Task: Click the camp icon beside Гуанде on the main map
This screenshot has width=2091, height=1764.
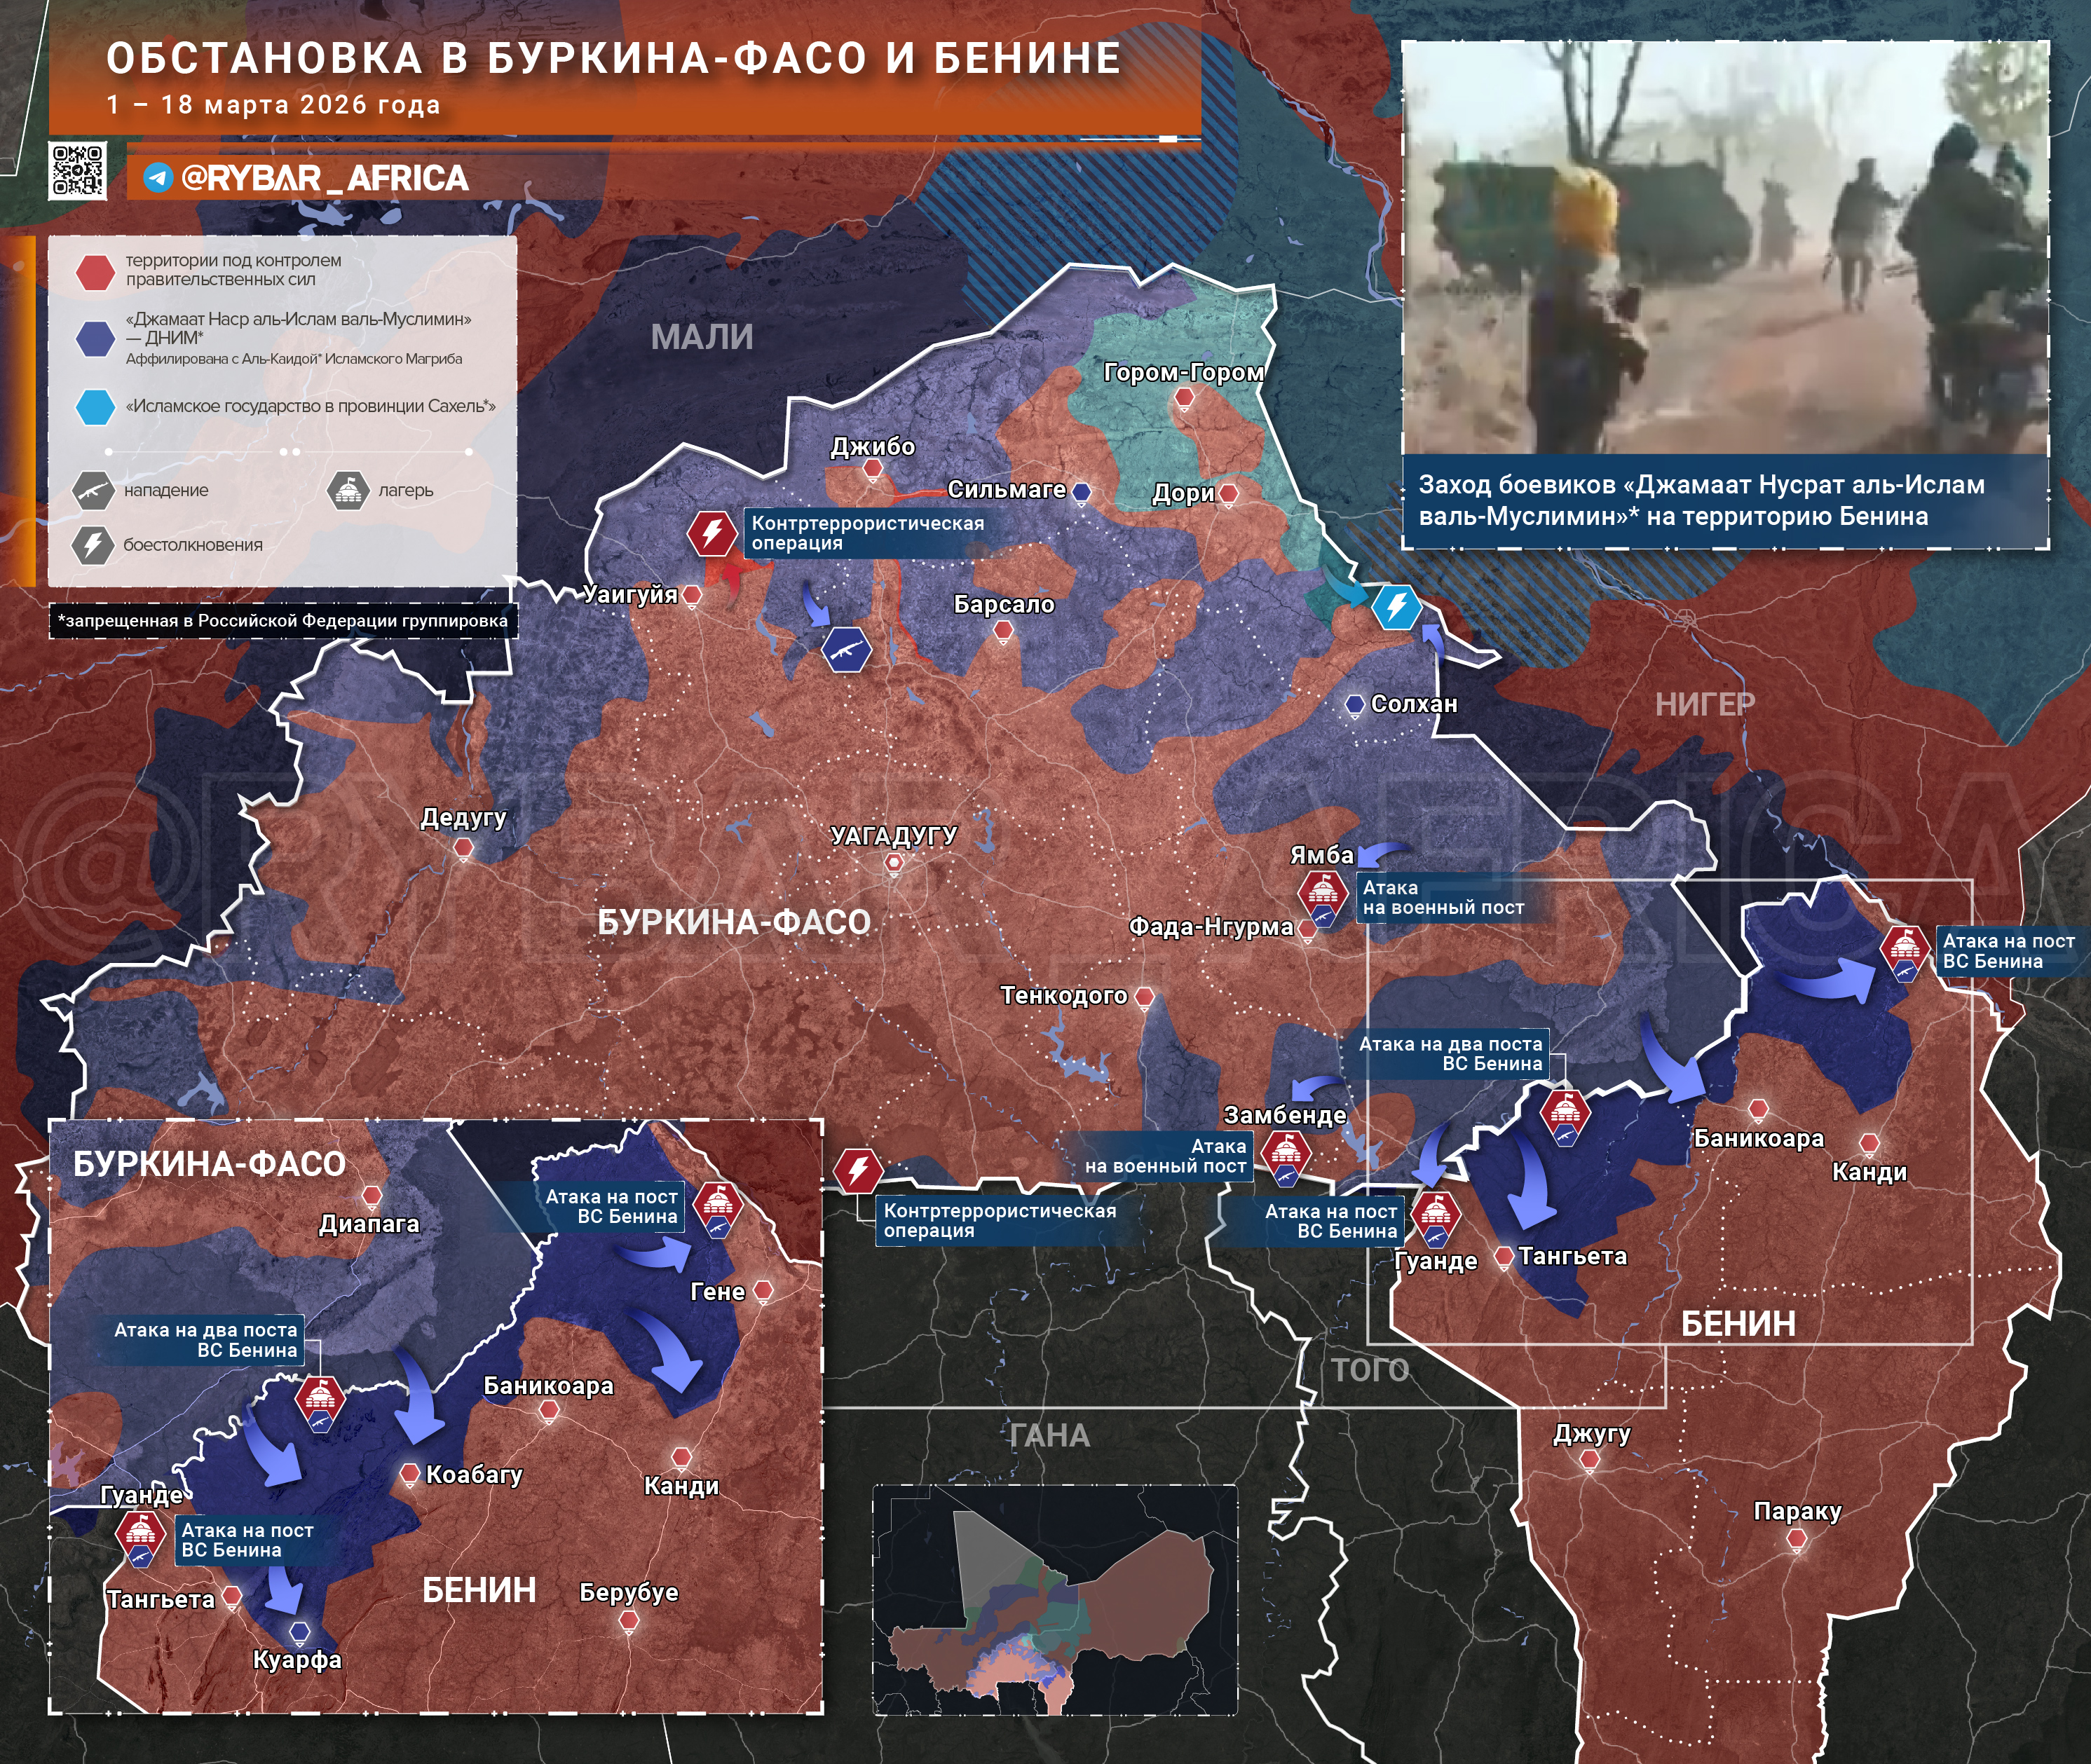Action: [x=1436, y=1215]
